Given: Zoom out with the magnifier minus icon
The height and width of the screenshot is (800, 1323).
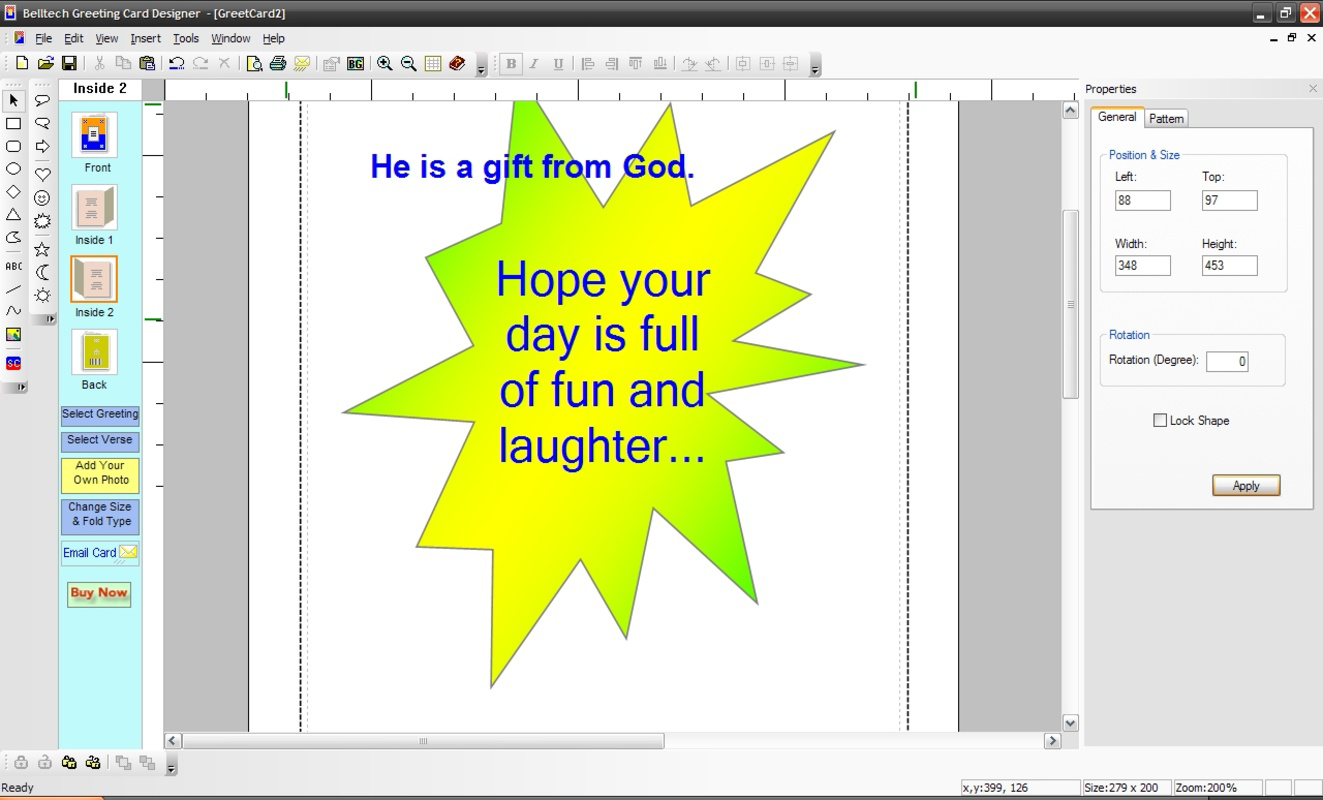Looking at the screenshot, I should 408,63.
